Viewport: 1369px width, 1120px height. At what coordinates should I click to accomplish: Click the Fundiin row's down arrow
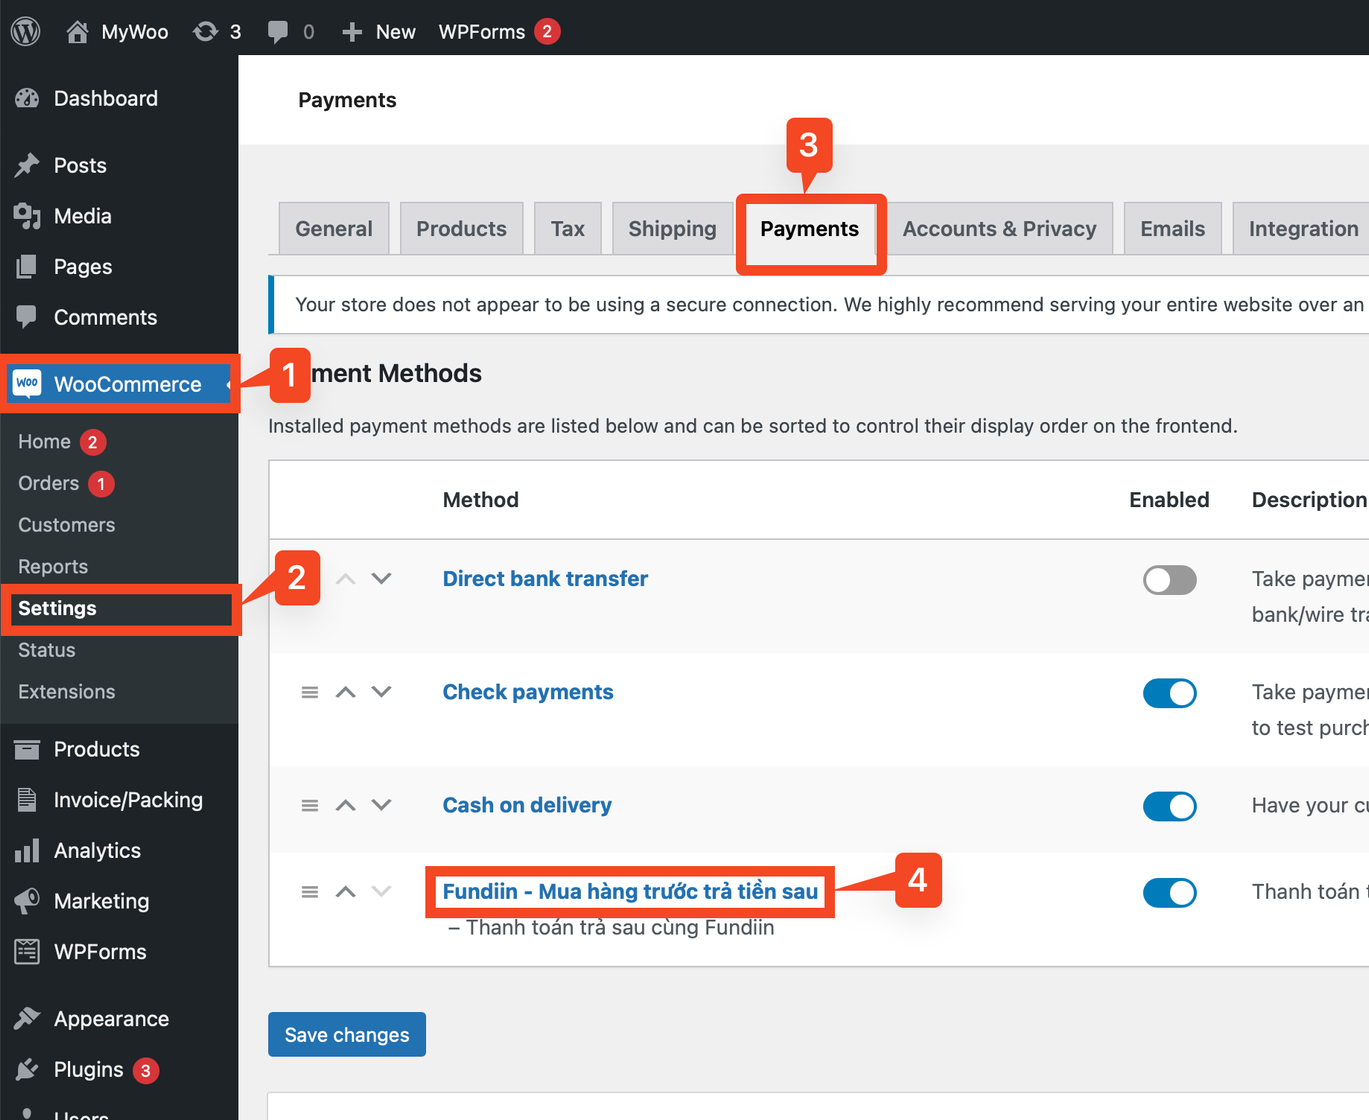(x=381, y=891)
